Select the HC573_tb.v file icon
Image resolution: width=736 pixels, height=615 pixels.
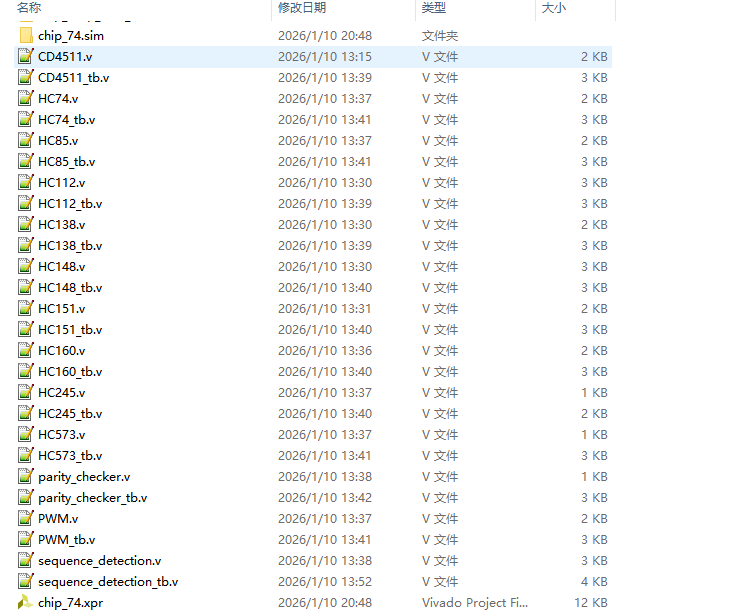point(26,455)
